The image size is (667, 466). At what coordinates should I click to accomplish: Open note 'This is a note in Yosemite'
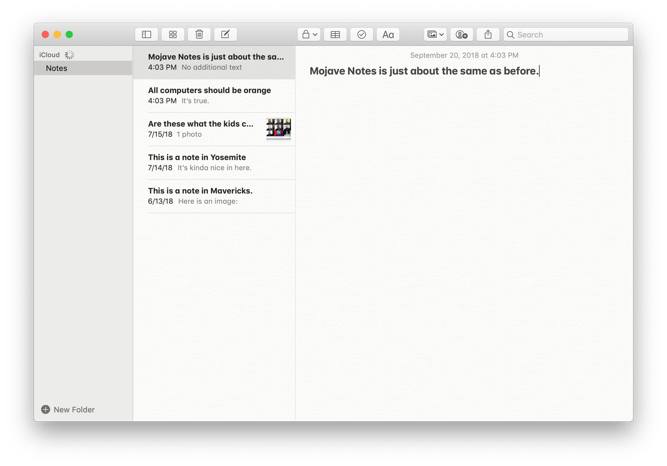214,162
